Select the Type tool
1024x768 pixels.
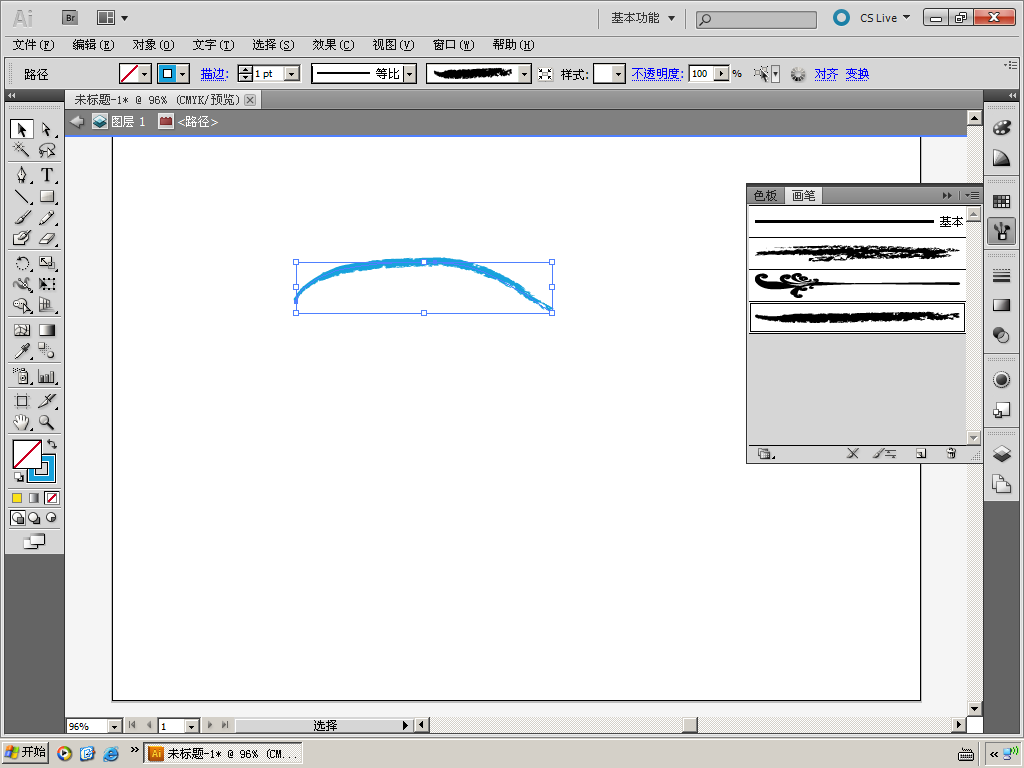point(46,174)
